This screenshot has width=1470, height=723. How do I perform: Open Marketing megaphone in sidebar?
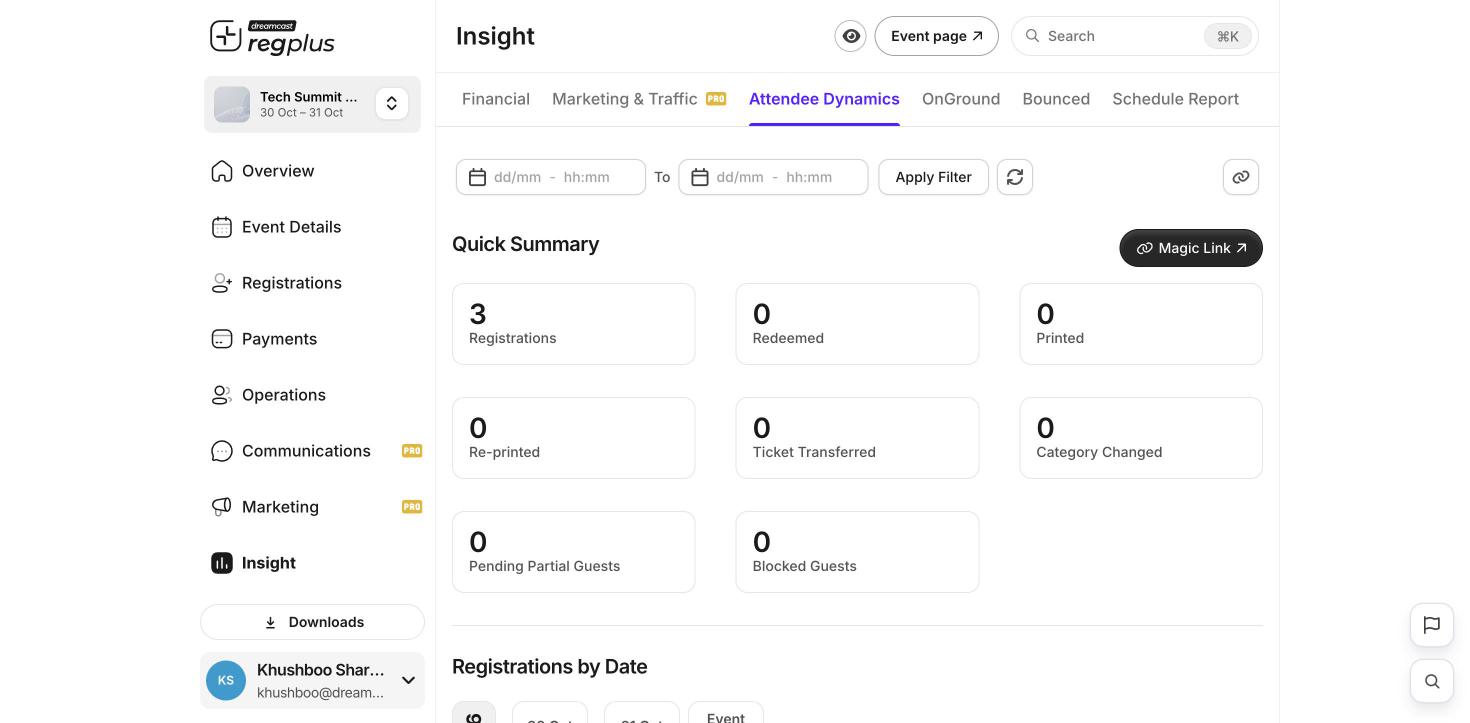[x=222, y=507]
